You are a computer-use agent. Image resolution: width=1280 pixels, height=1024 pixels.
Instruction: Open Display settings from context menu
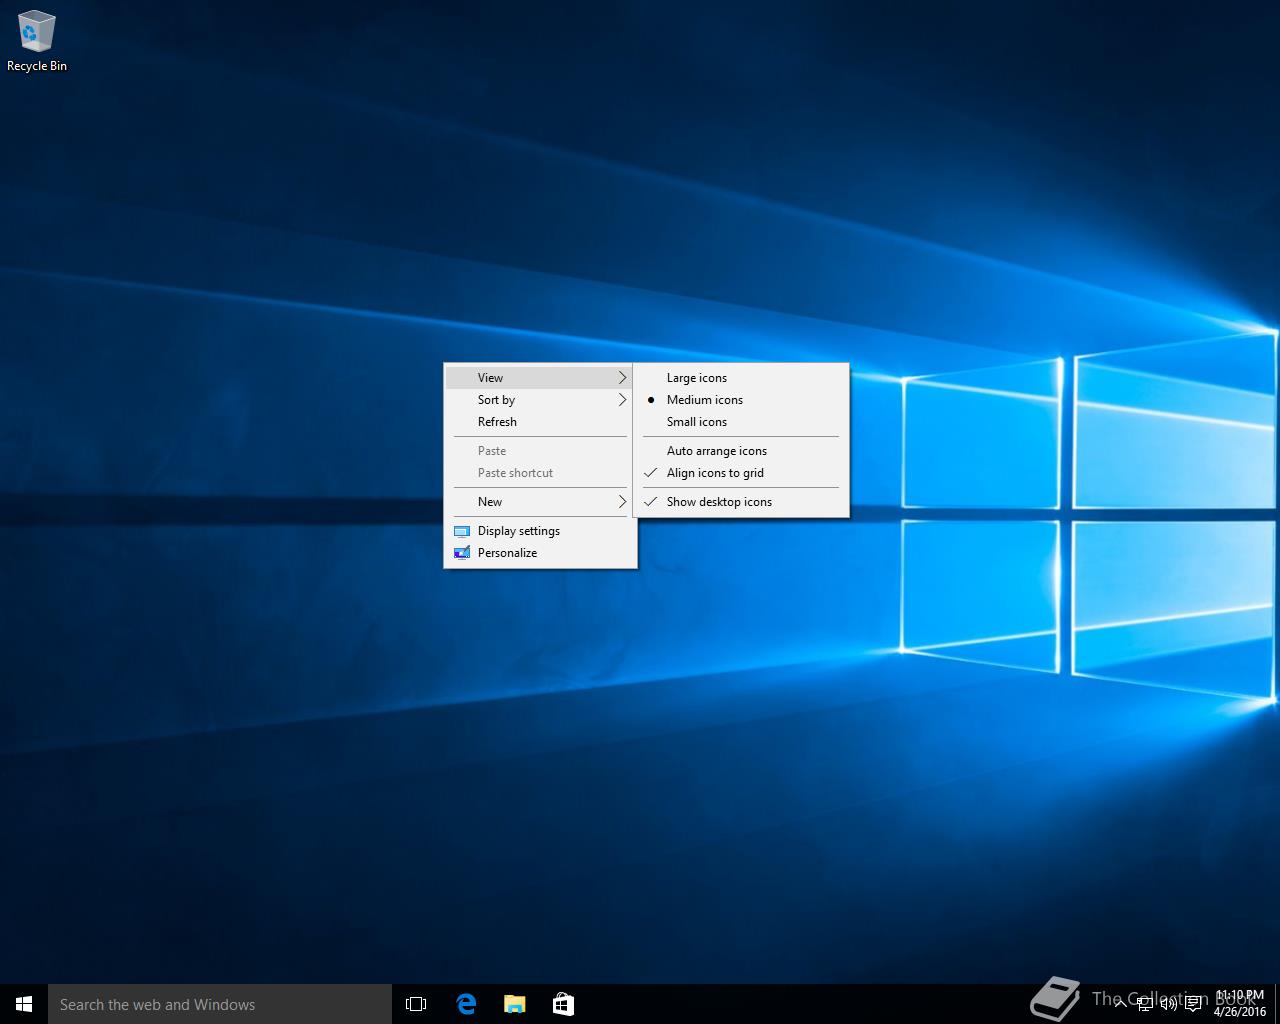click(x=540, y=531)
